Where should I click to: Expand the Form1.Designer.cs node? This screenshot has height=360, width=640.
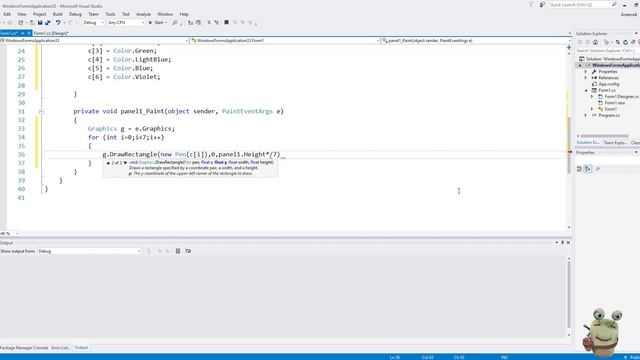[592, 97]
